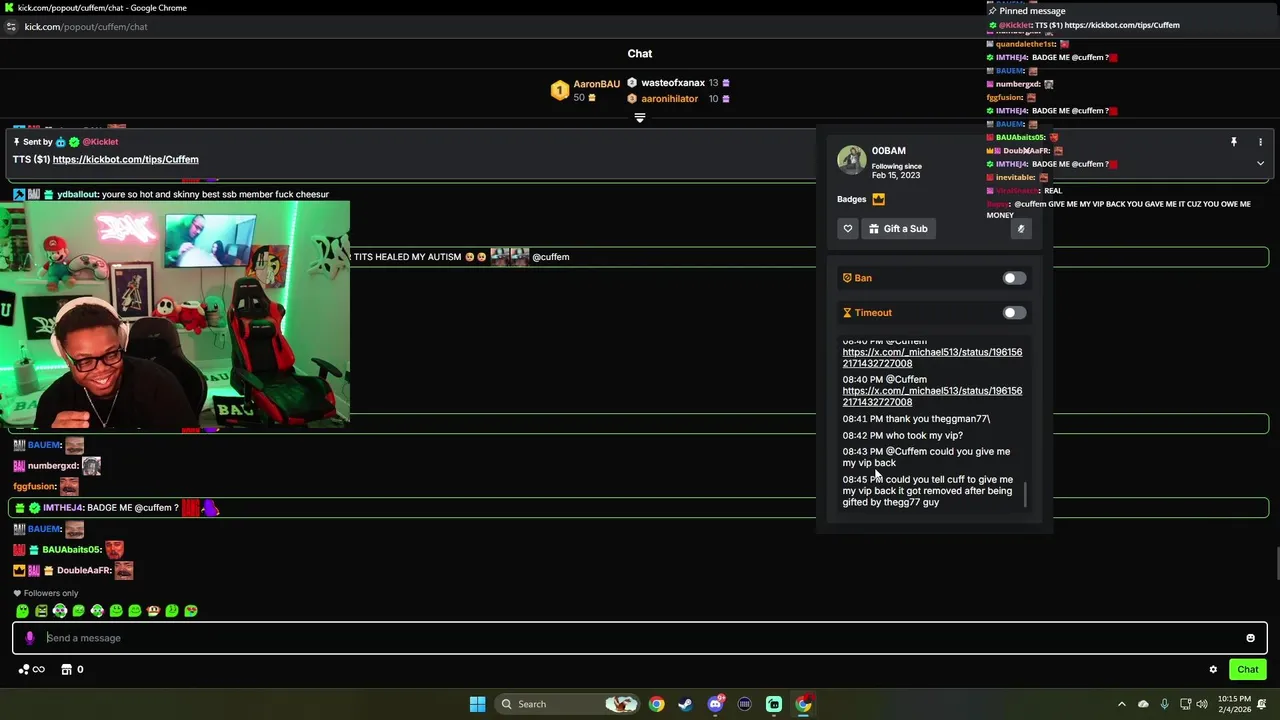This screenshot has width=1280, height=720.
Task: Open first michael513 x.com status link
Action: point(932,357)
